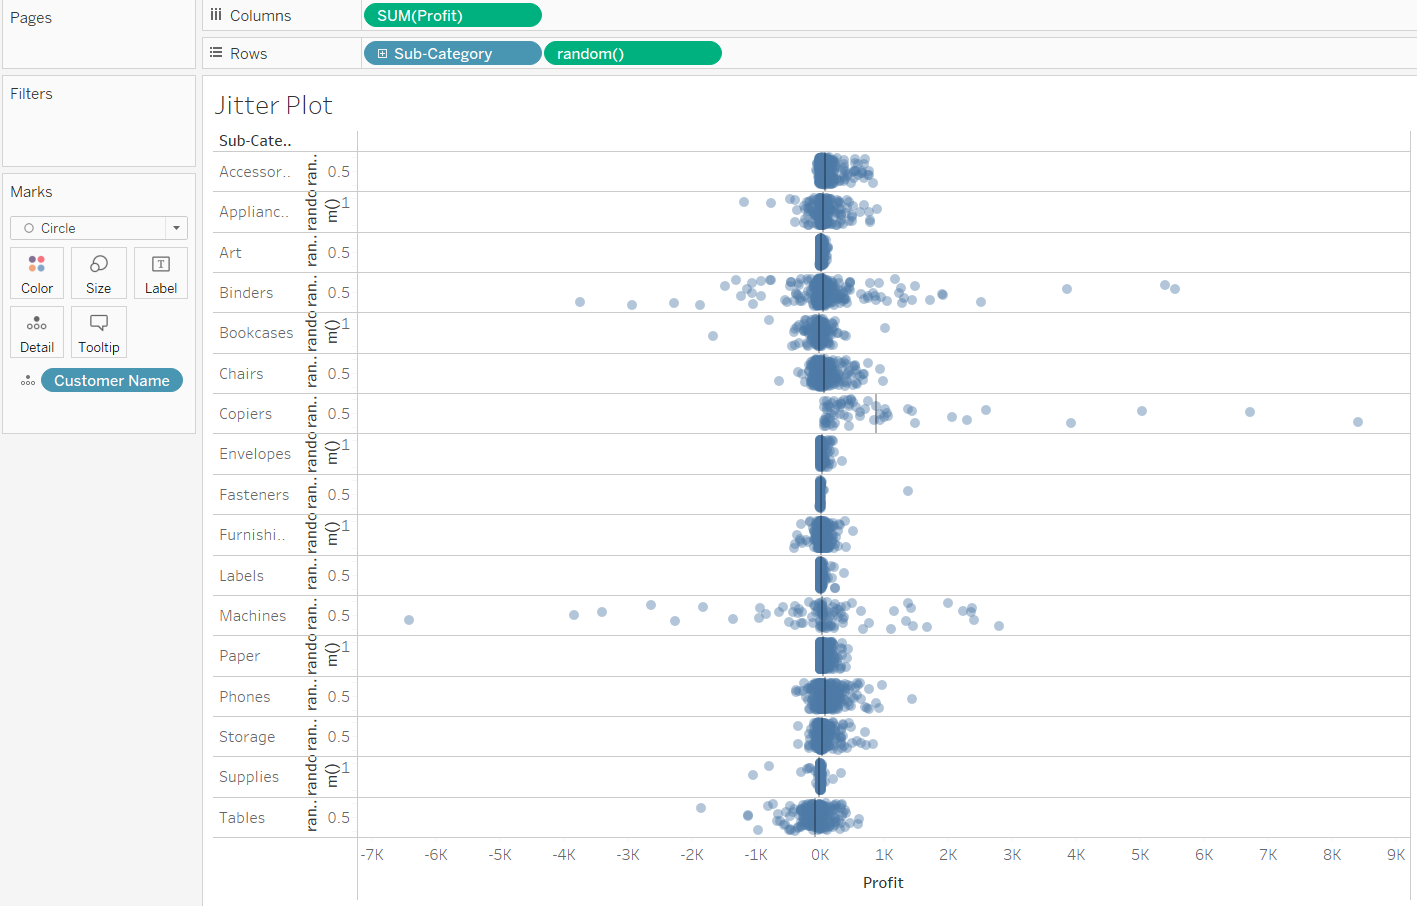Click the 5K axis tick label
The height and width of the screenshot is (906, 1417).
1140,855
